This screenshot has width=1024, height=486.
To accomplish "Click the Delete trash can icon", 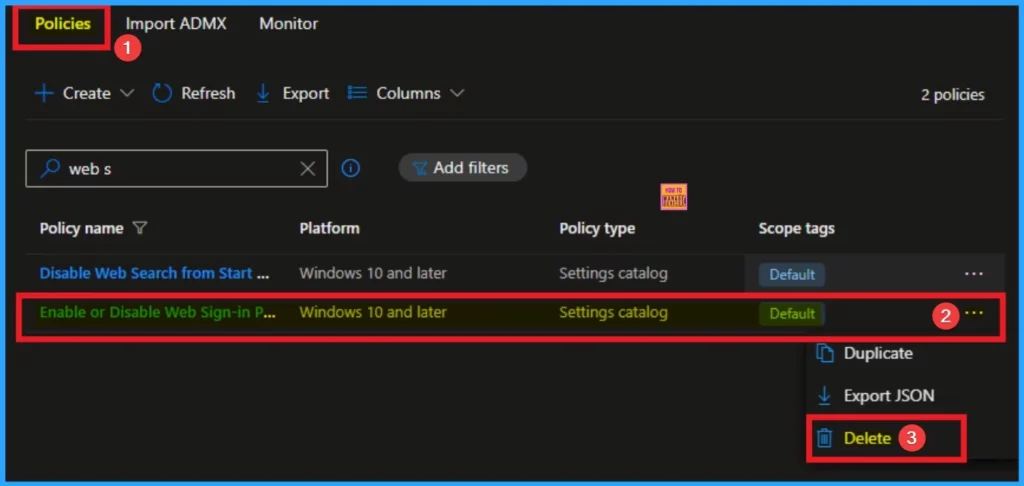I will (825, 438).
